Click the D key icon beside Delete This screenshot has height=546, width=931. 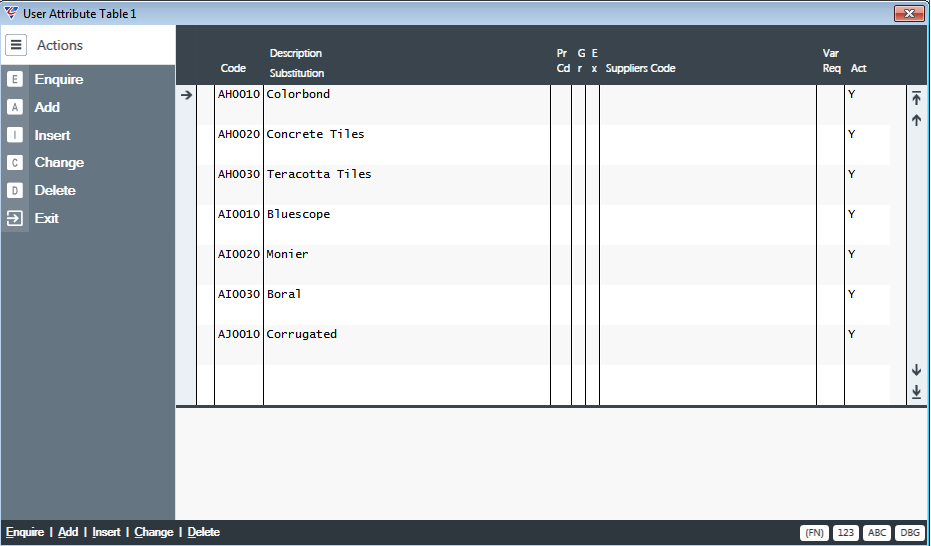click(15, 190)
